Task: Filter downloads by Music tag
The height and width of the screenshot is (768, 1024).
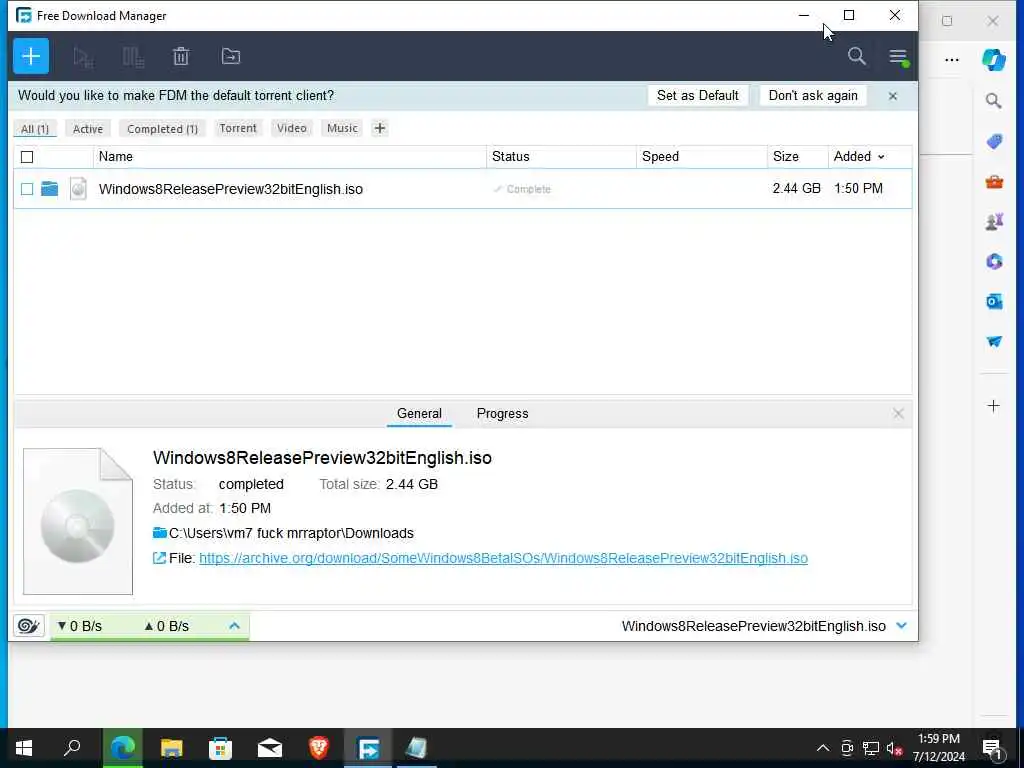Action: [x=342, y=128]
